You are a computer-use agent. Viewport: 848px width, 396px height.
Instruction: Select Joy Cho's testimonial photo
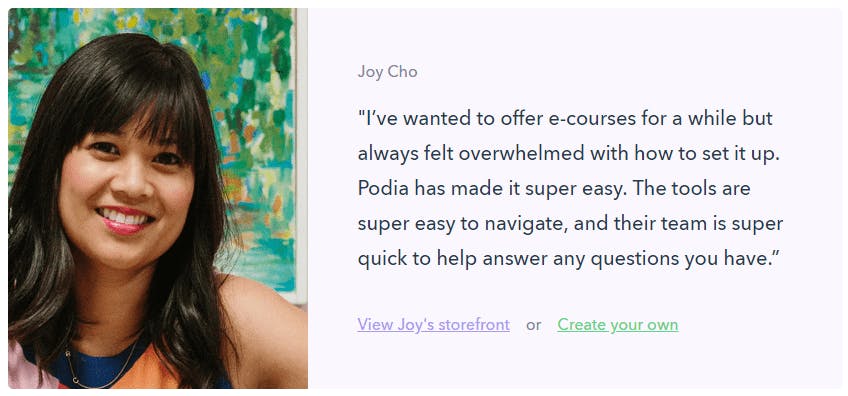pyautogui.click(x=158, y=199)
